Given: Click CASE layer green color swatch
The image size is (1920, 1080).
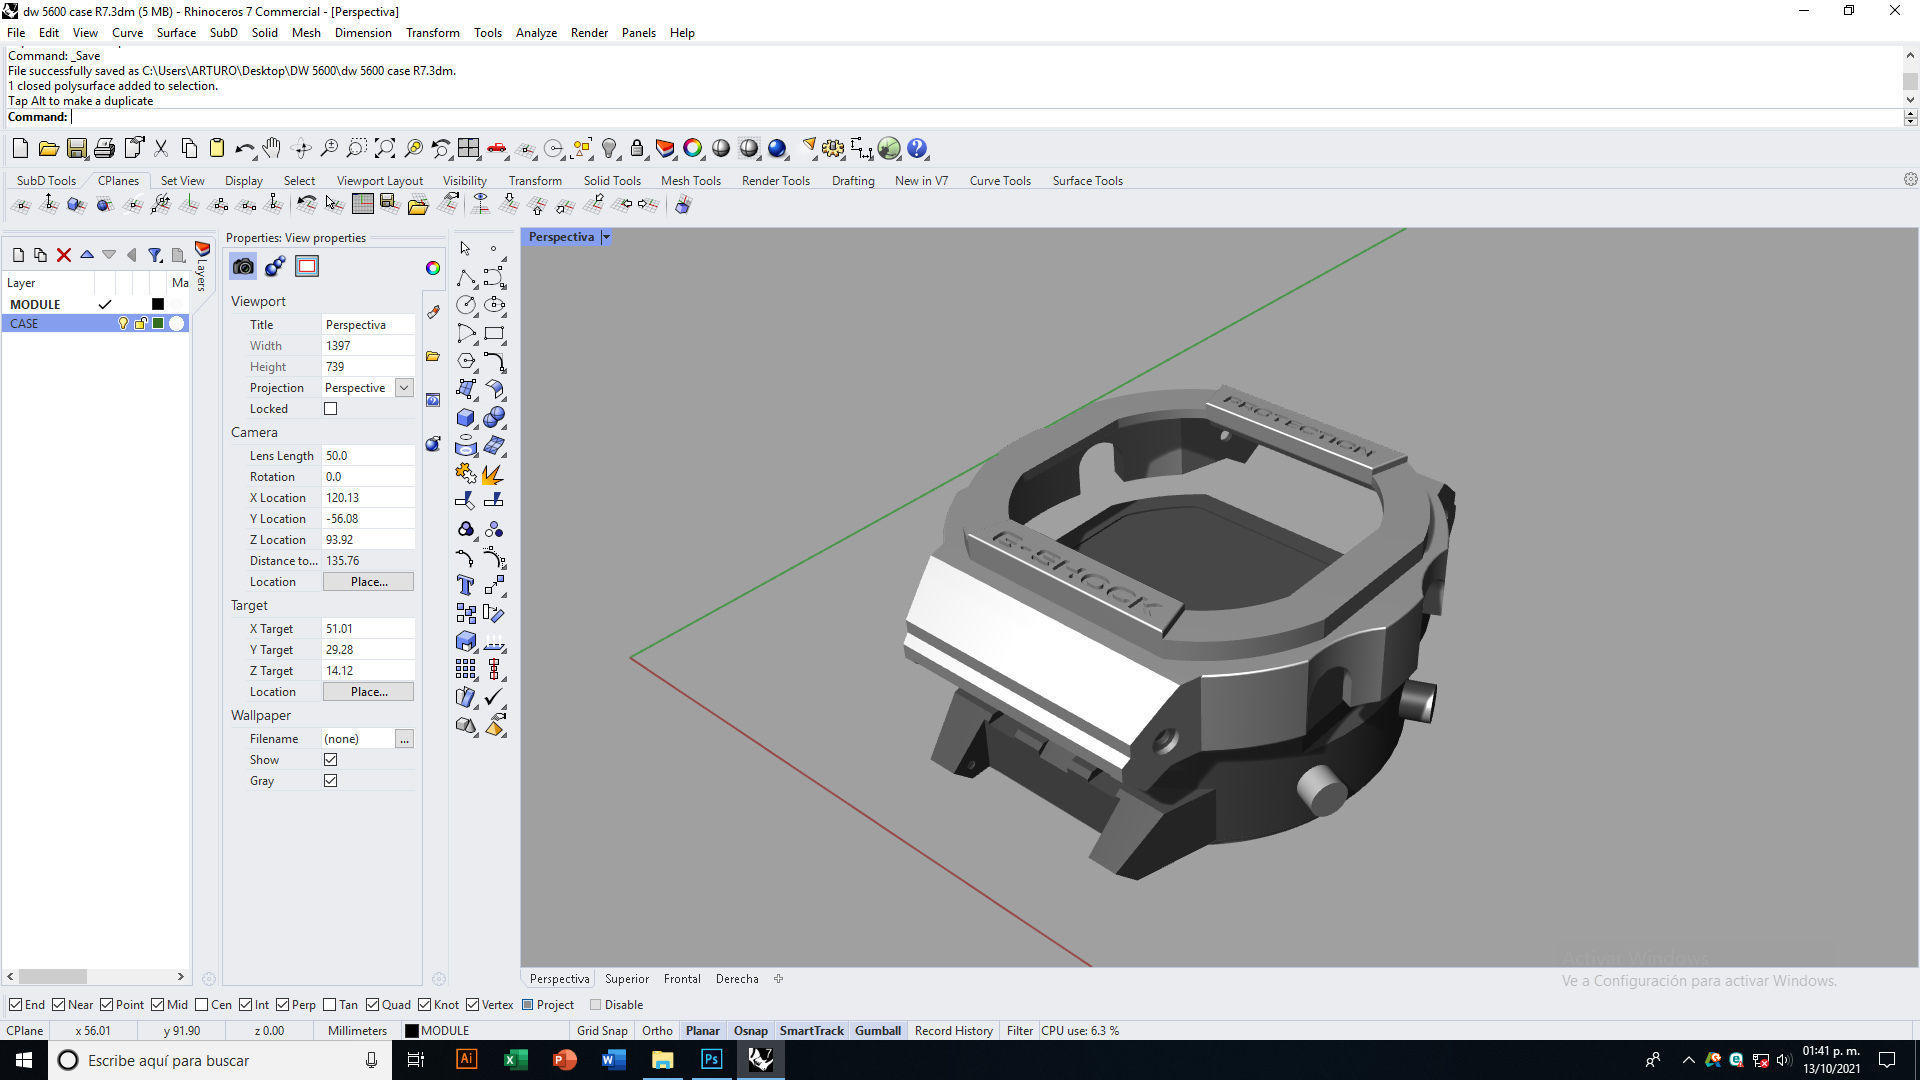Looking at the screenshot, I should click(x=157, y=324).
